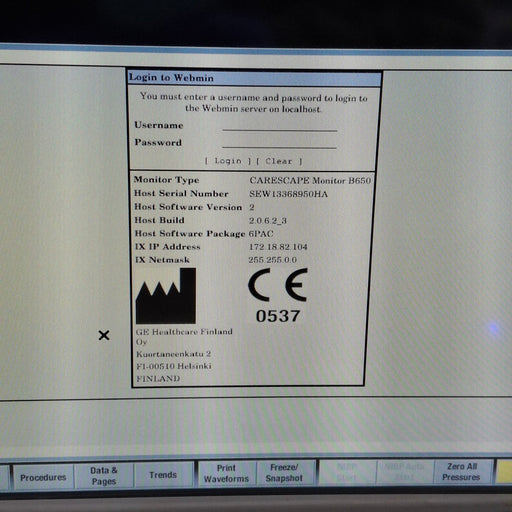Screen dimensions: 512x512
Task: Open the Data & Pages menu
Action: coord(104,476)
